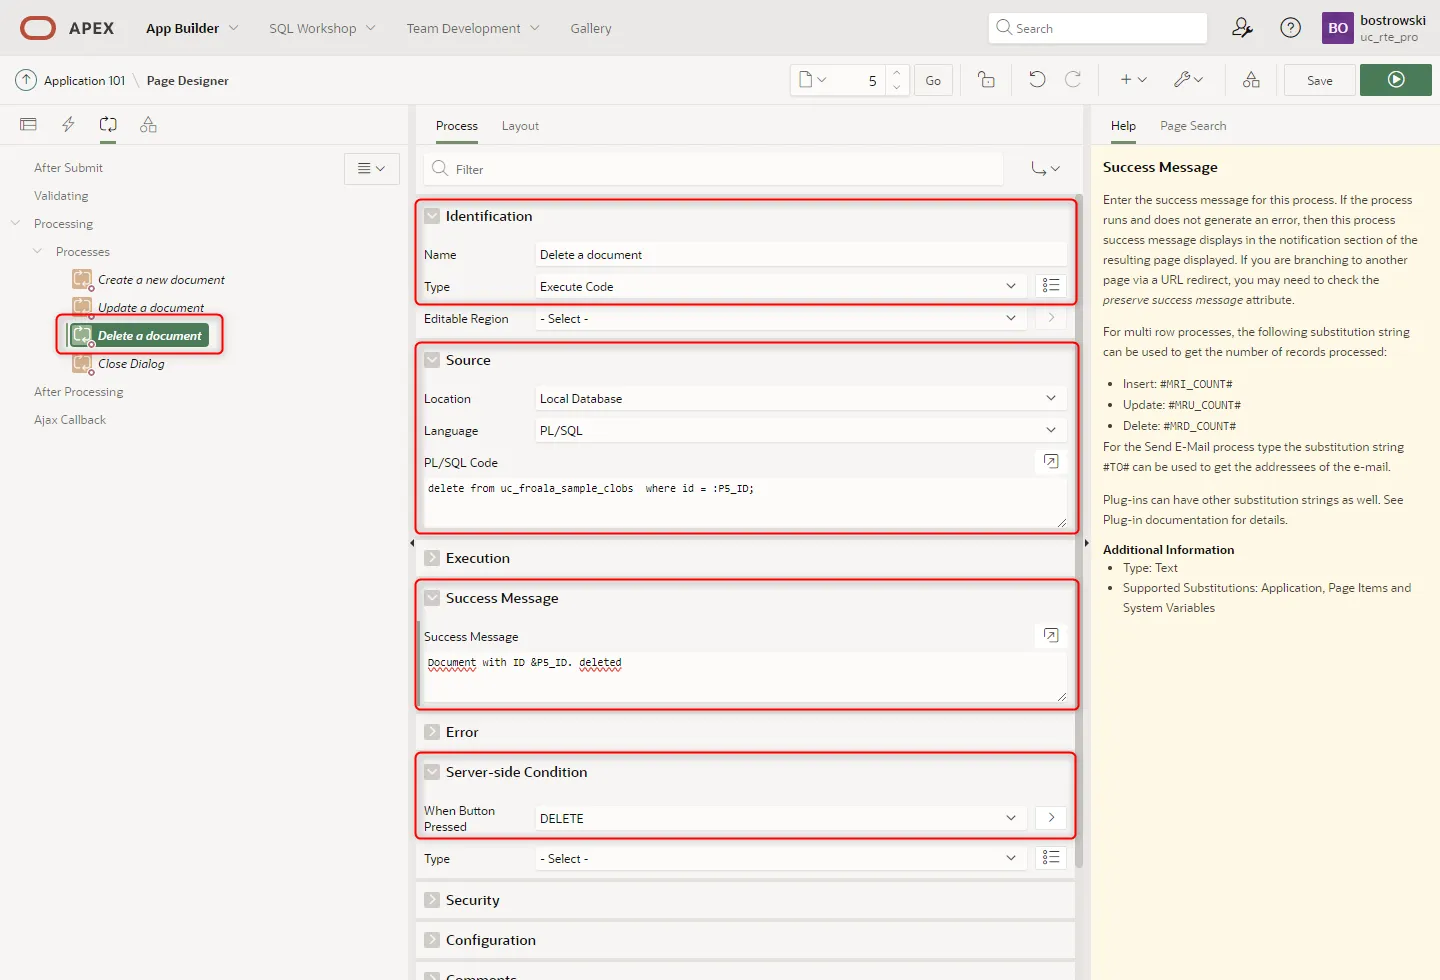Click the Undo arrow in toolbar
1440x980 pixels.
[x=1037, y=80]
